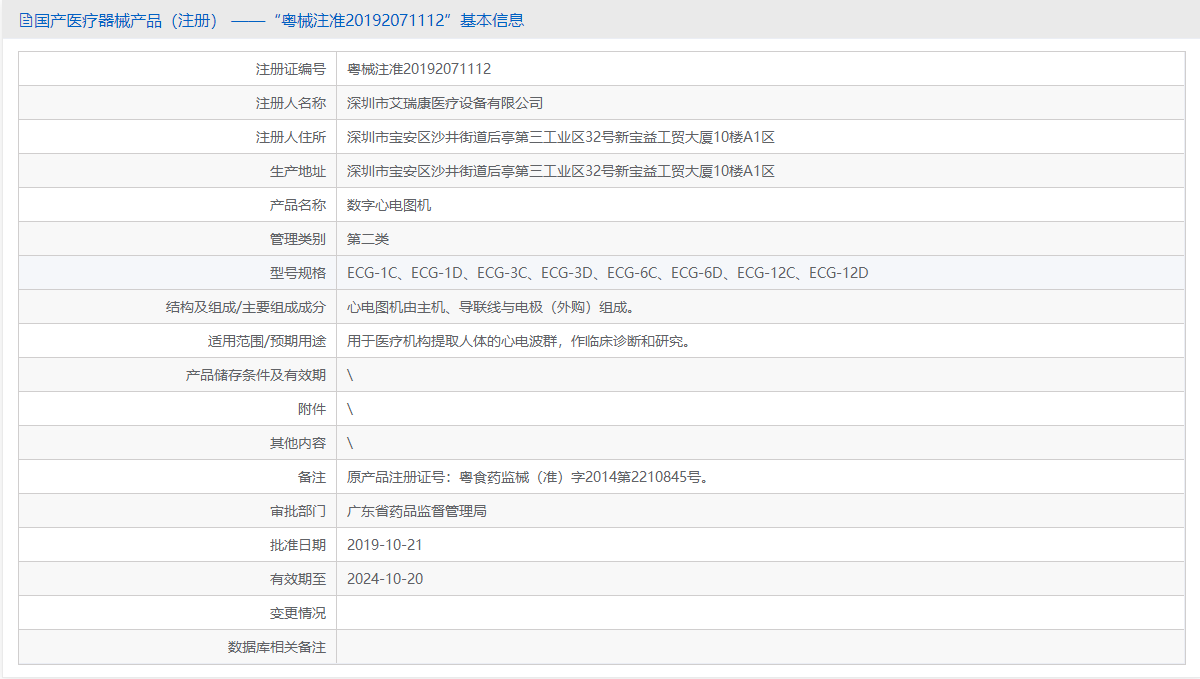
Task: Click the backslash value in the 其他内容 row
Action: click(x=350, y=443)
